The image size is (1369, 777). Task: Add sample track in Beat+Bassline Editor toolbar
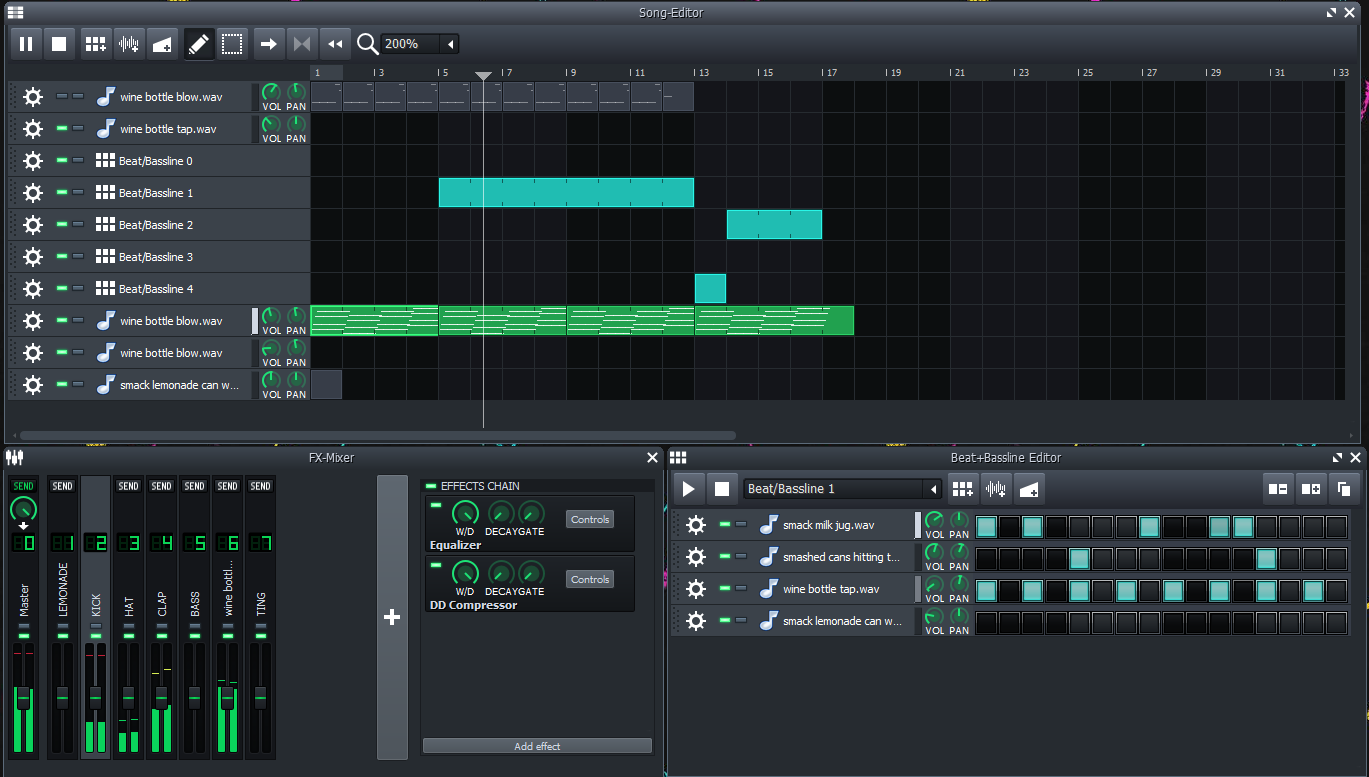(x=996, y=489)
